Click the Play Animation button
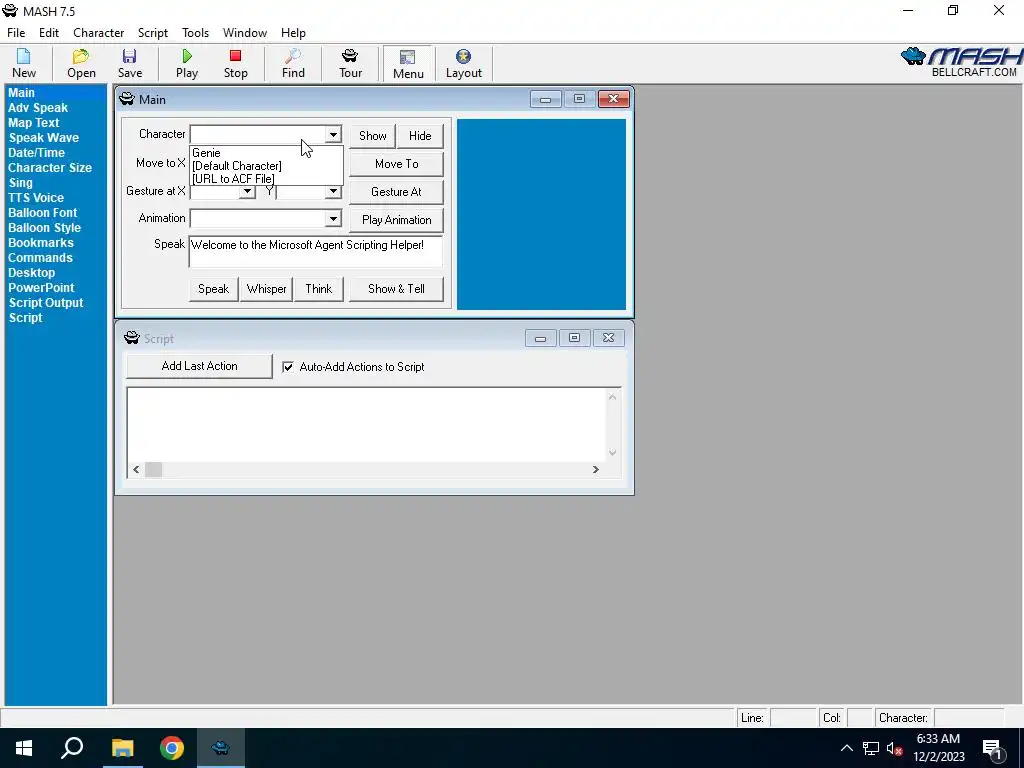Screen dimensions: 1024x768 (x=396, y=220)
